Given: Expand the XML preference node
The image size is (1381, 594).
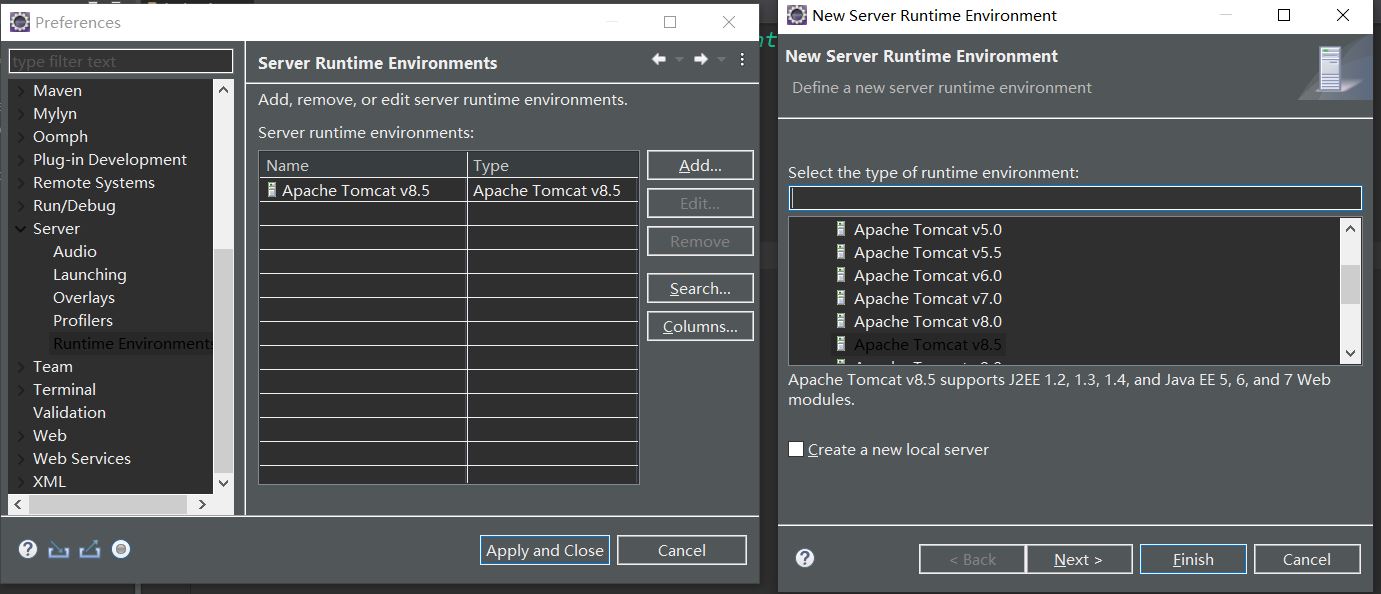Looking at the screenshot, I should (x=22, y=482).
